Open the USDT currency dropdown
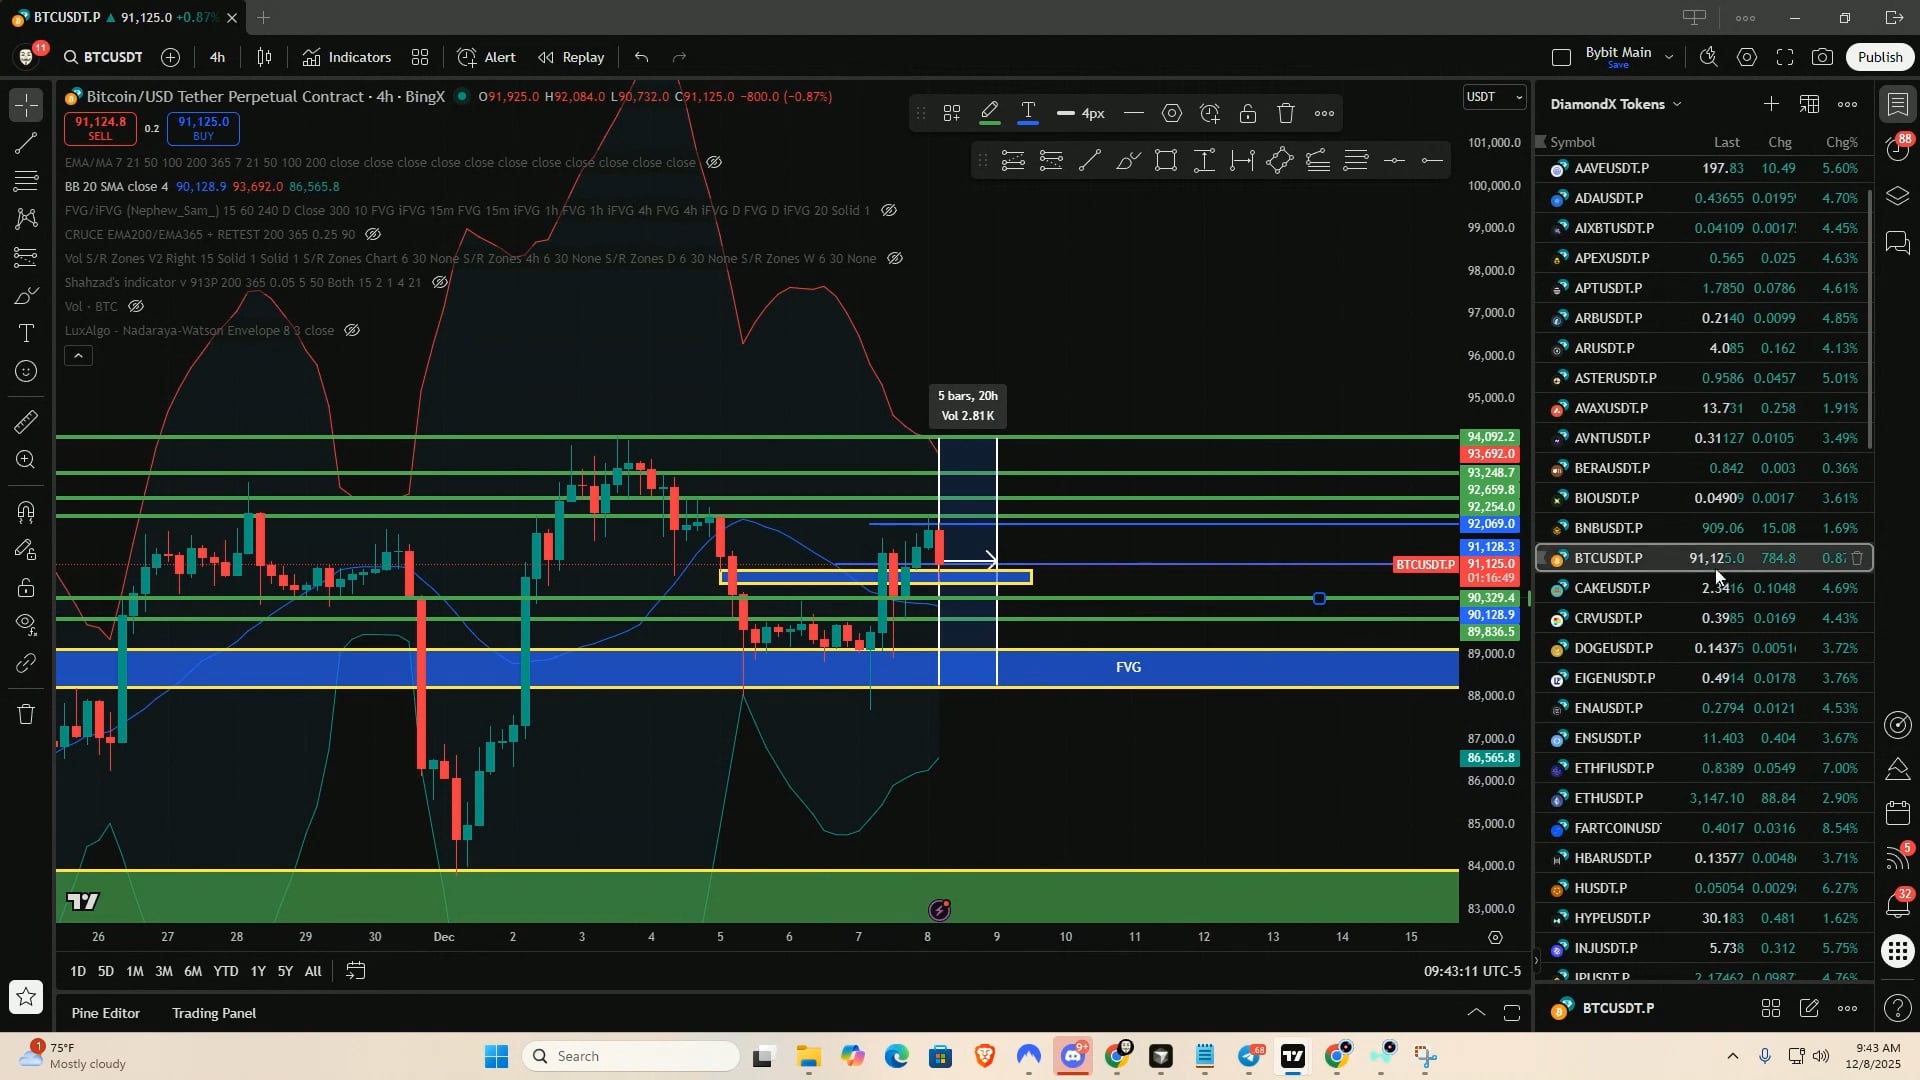The image size is (1920, 1080). (x=1495, y=97)
